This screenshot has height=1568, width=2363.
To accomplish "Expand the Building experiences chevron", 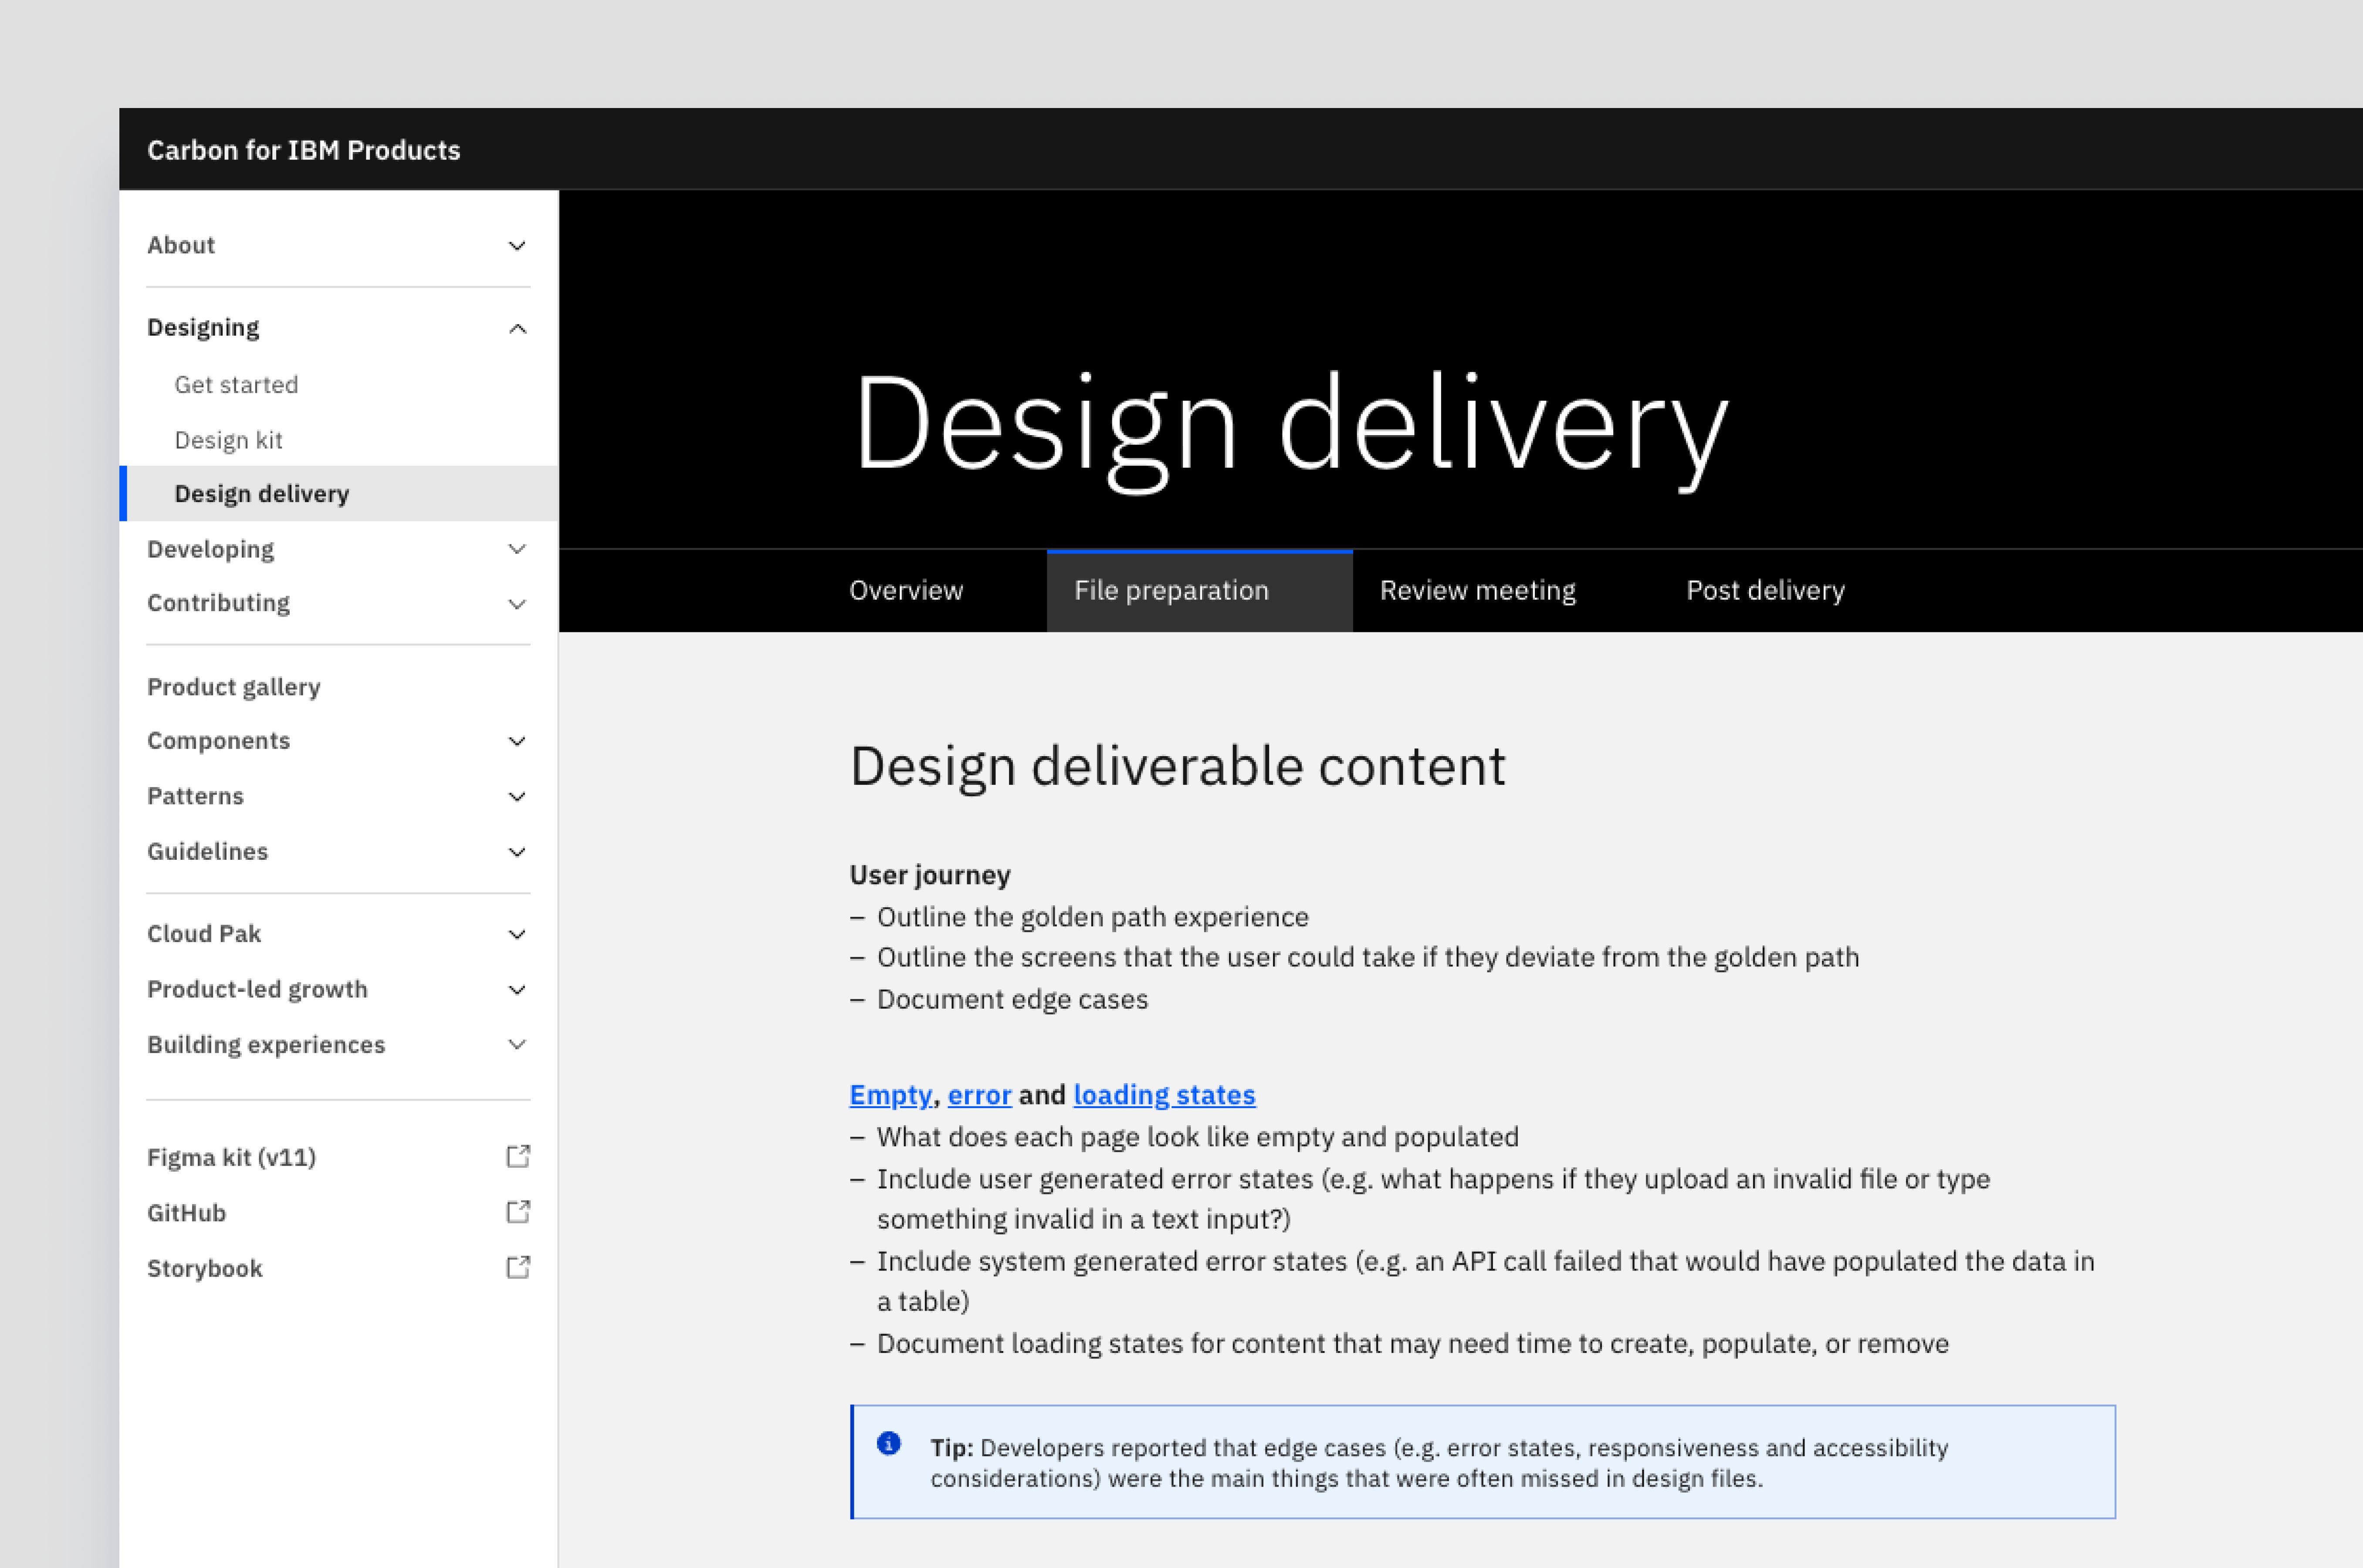I will (x=517, y=1045).
